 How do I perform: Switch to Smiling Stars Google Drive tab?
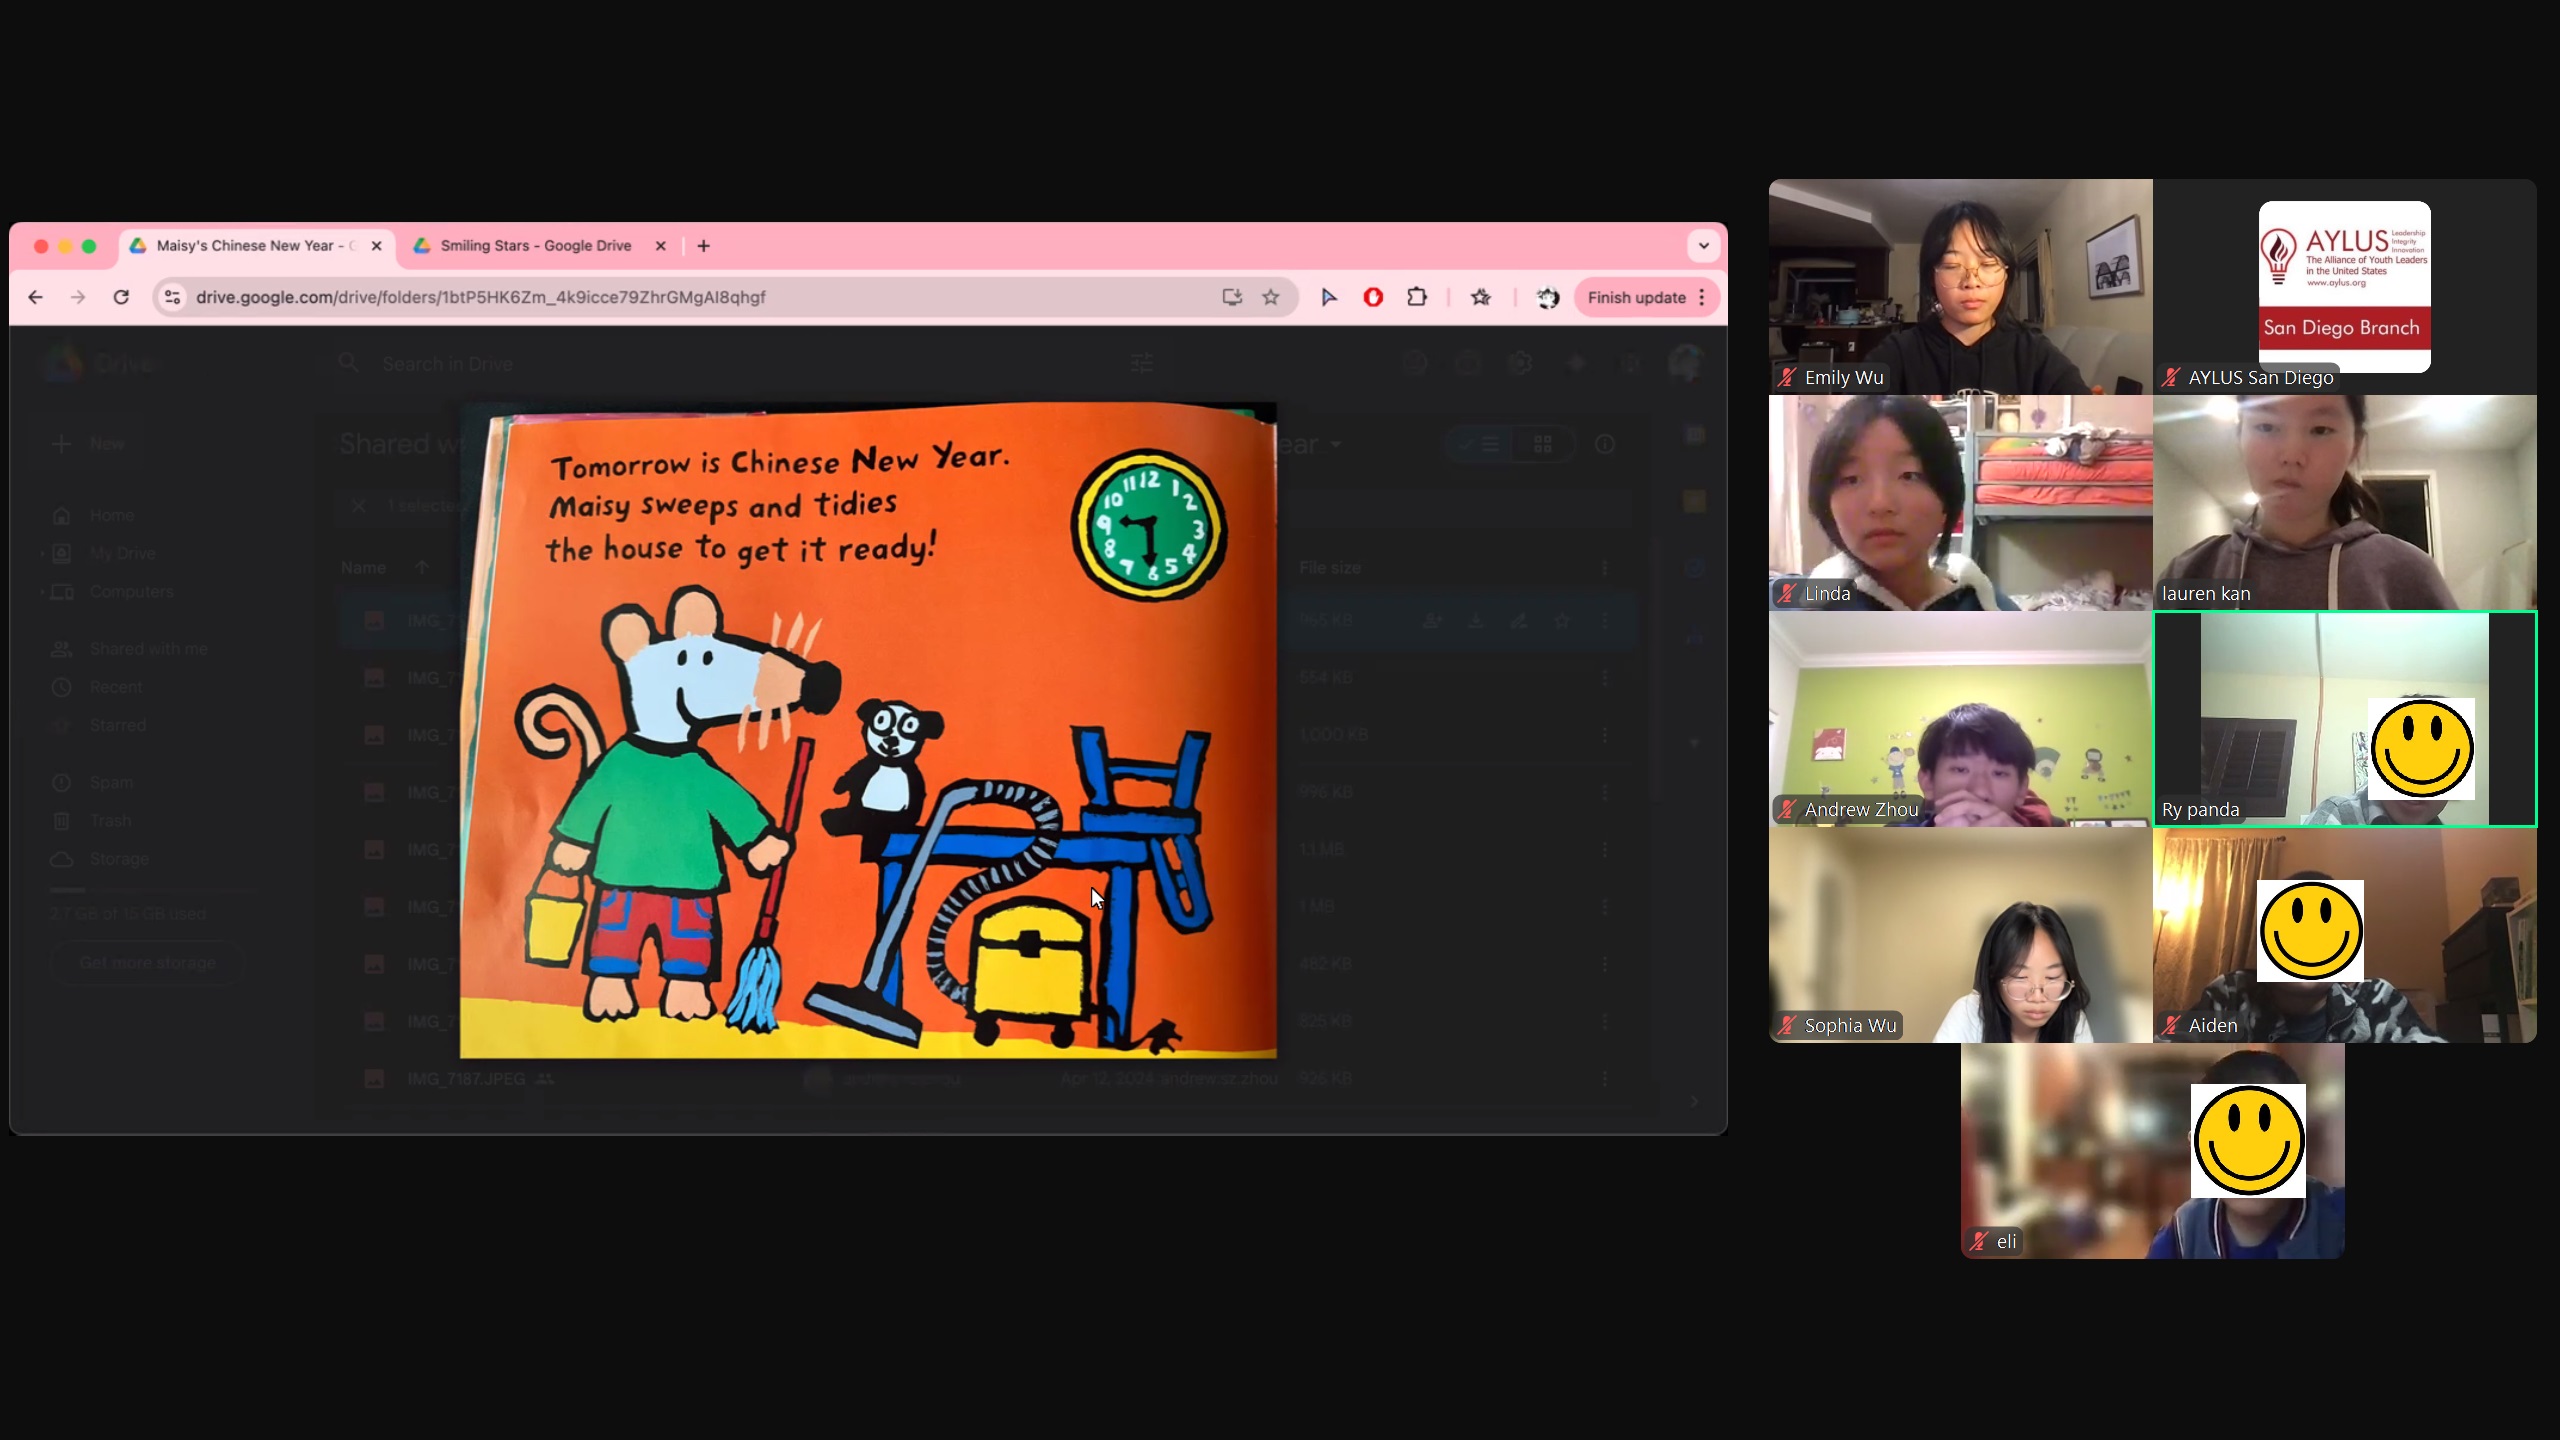point(540,246)
